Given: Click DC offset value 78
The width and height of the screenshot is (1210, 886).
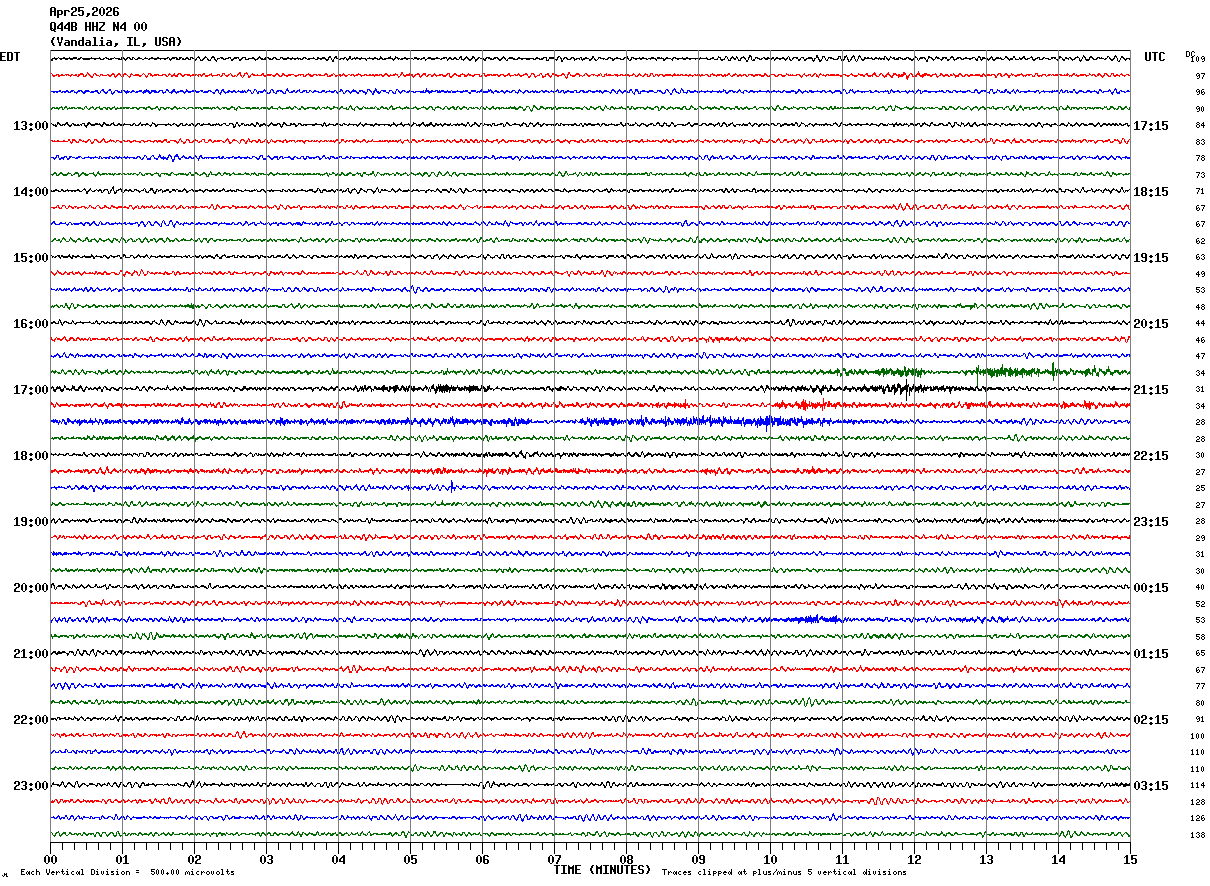Looking at the screenshot, I should tap(1200, 159).
